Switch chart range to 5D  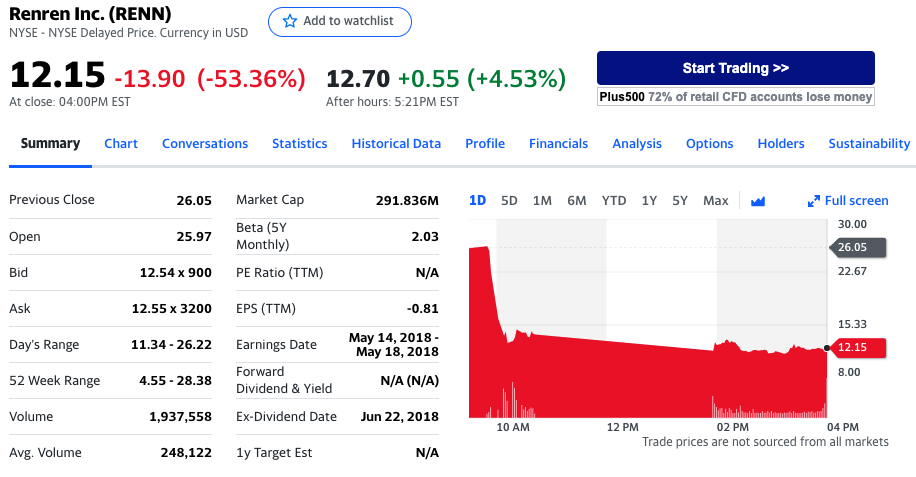[509, 200]
